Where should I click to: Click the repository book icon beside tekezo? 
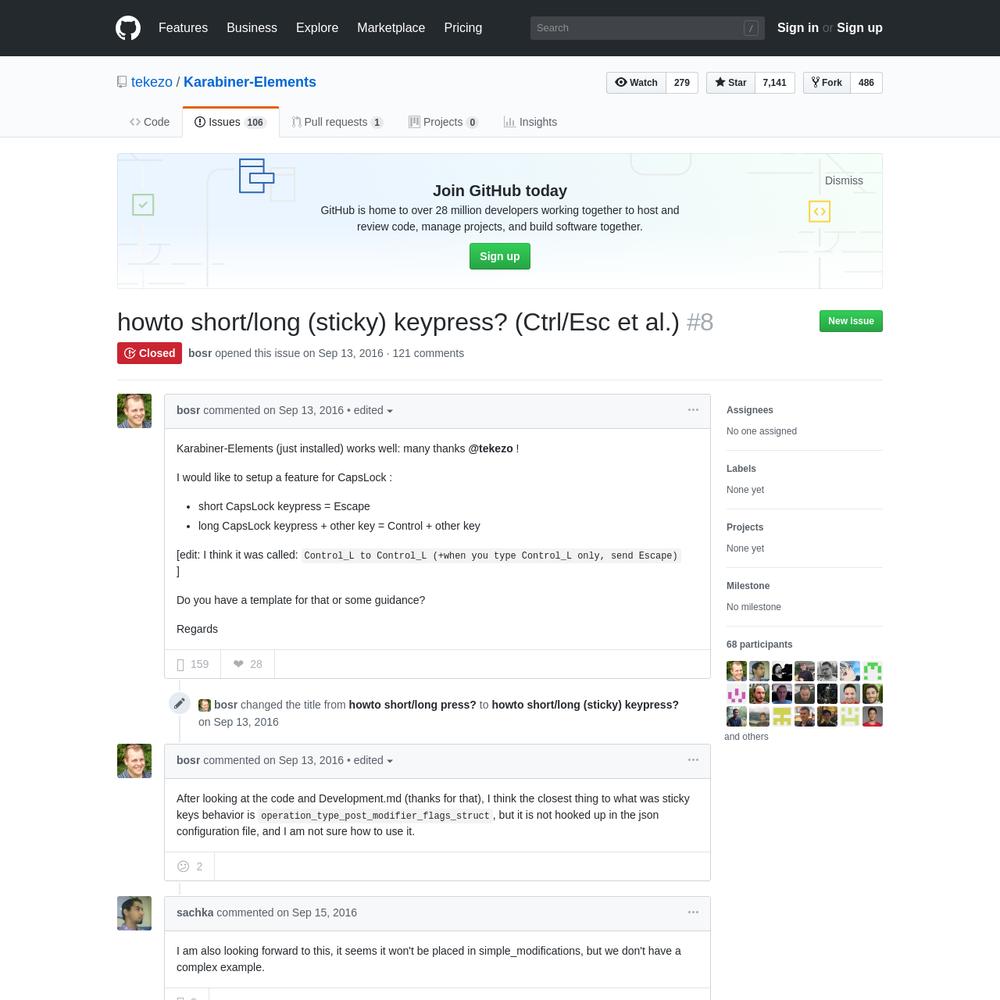click(x=122, y=82)
